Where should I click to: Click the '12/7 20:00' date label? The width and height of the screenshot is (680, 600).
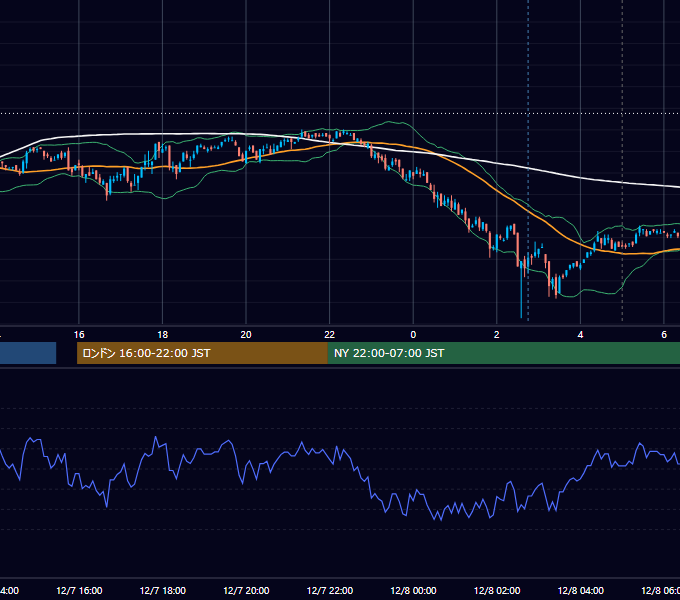pos(246,590)
